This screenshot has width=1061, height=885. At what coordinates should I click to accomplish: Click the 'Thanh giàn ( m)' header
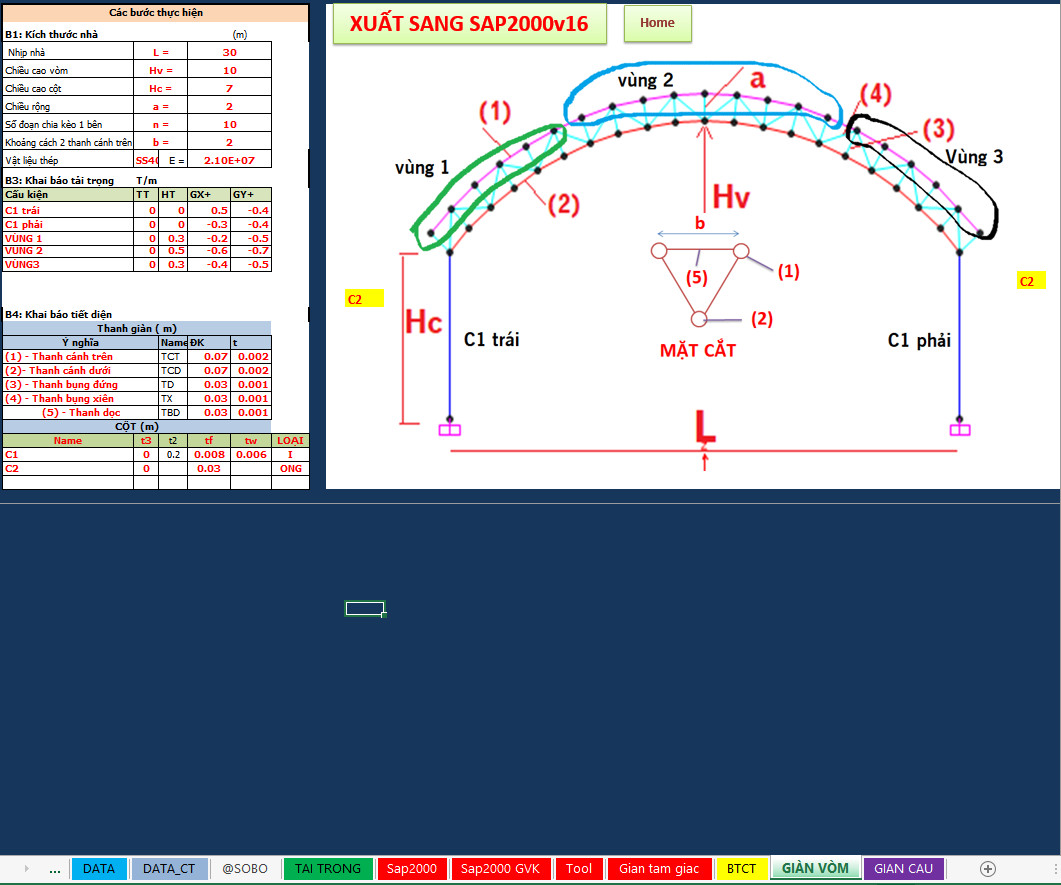point(137,329)
